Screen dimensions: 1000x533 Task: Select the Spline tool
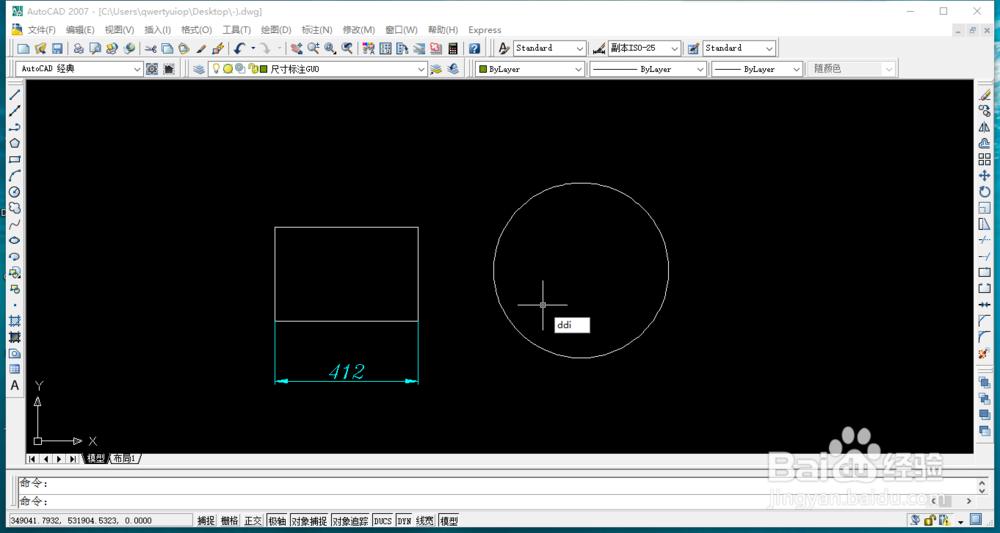tap(15, 224)
